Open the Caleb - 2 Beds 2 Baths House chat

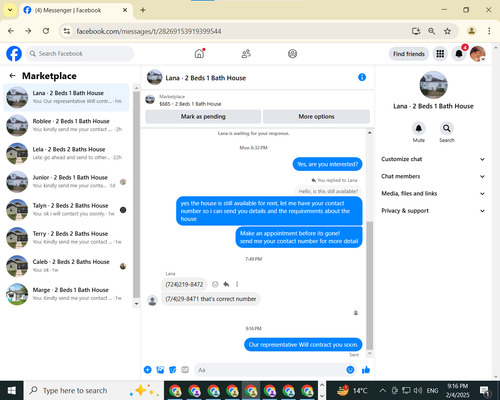66,266
